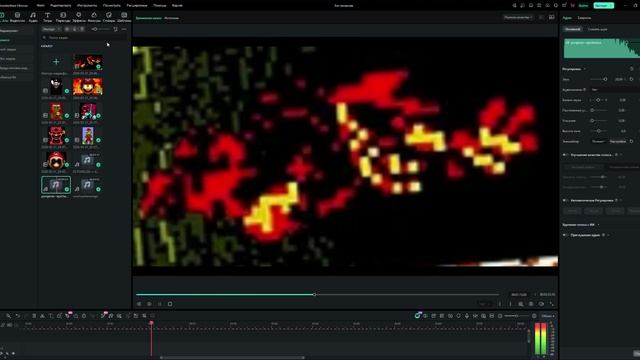640x360 pixels.
Task: Select the Основной sub-tab in audio properties
Action: (573, 29)
